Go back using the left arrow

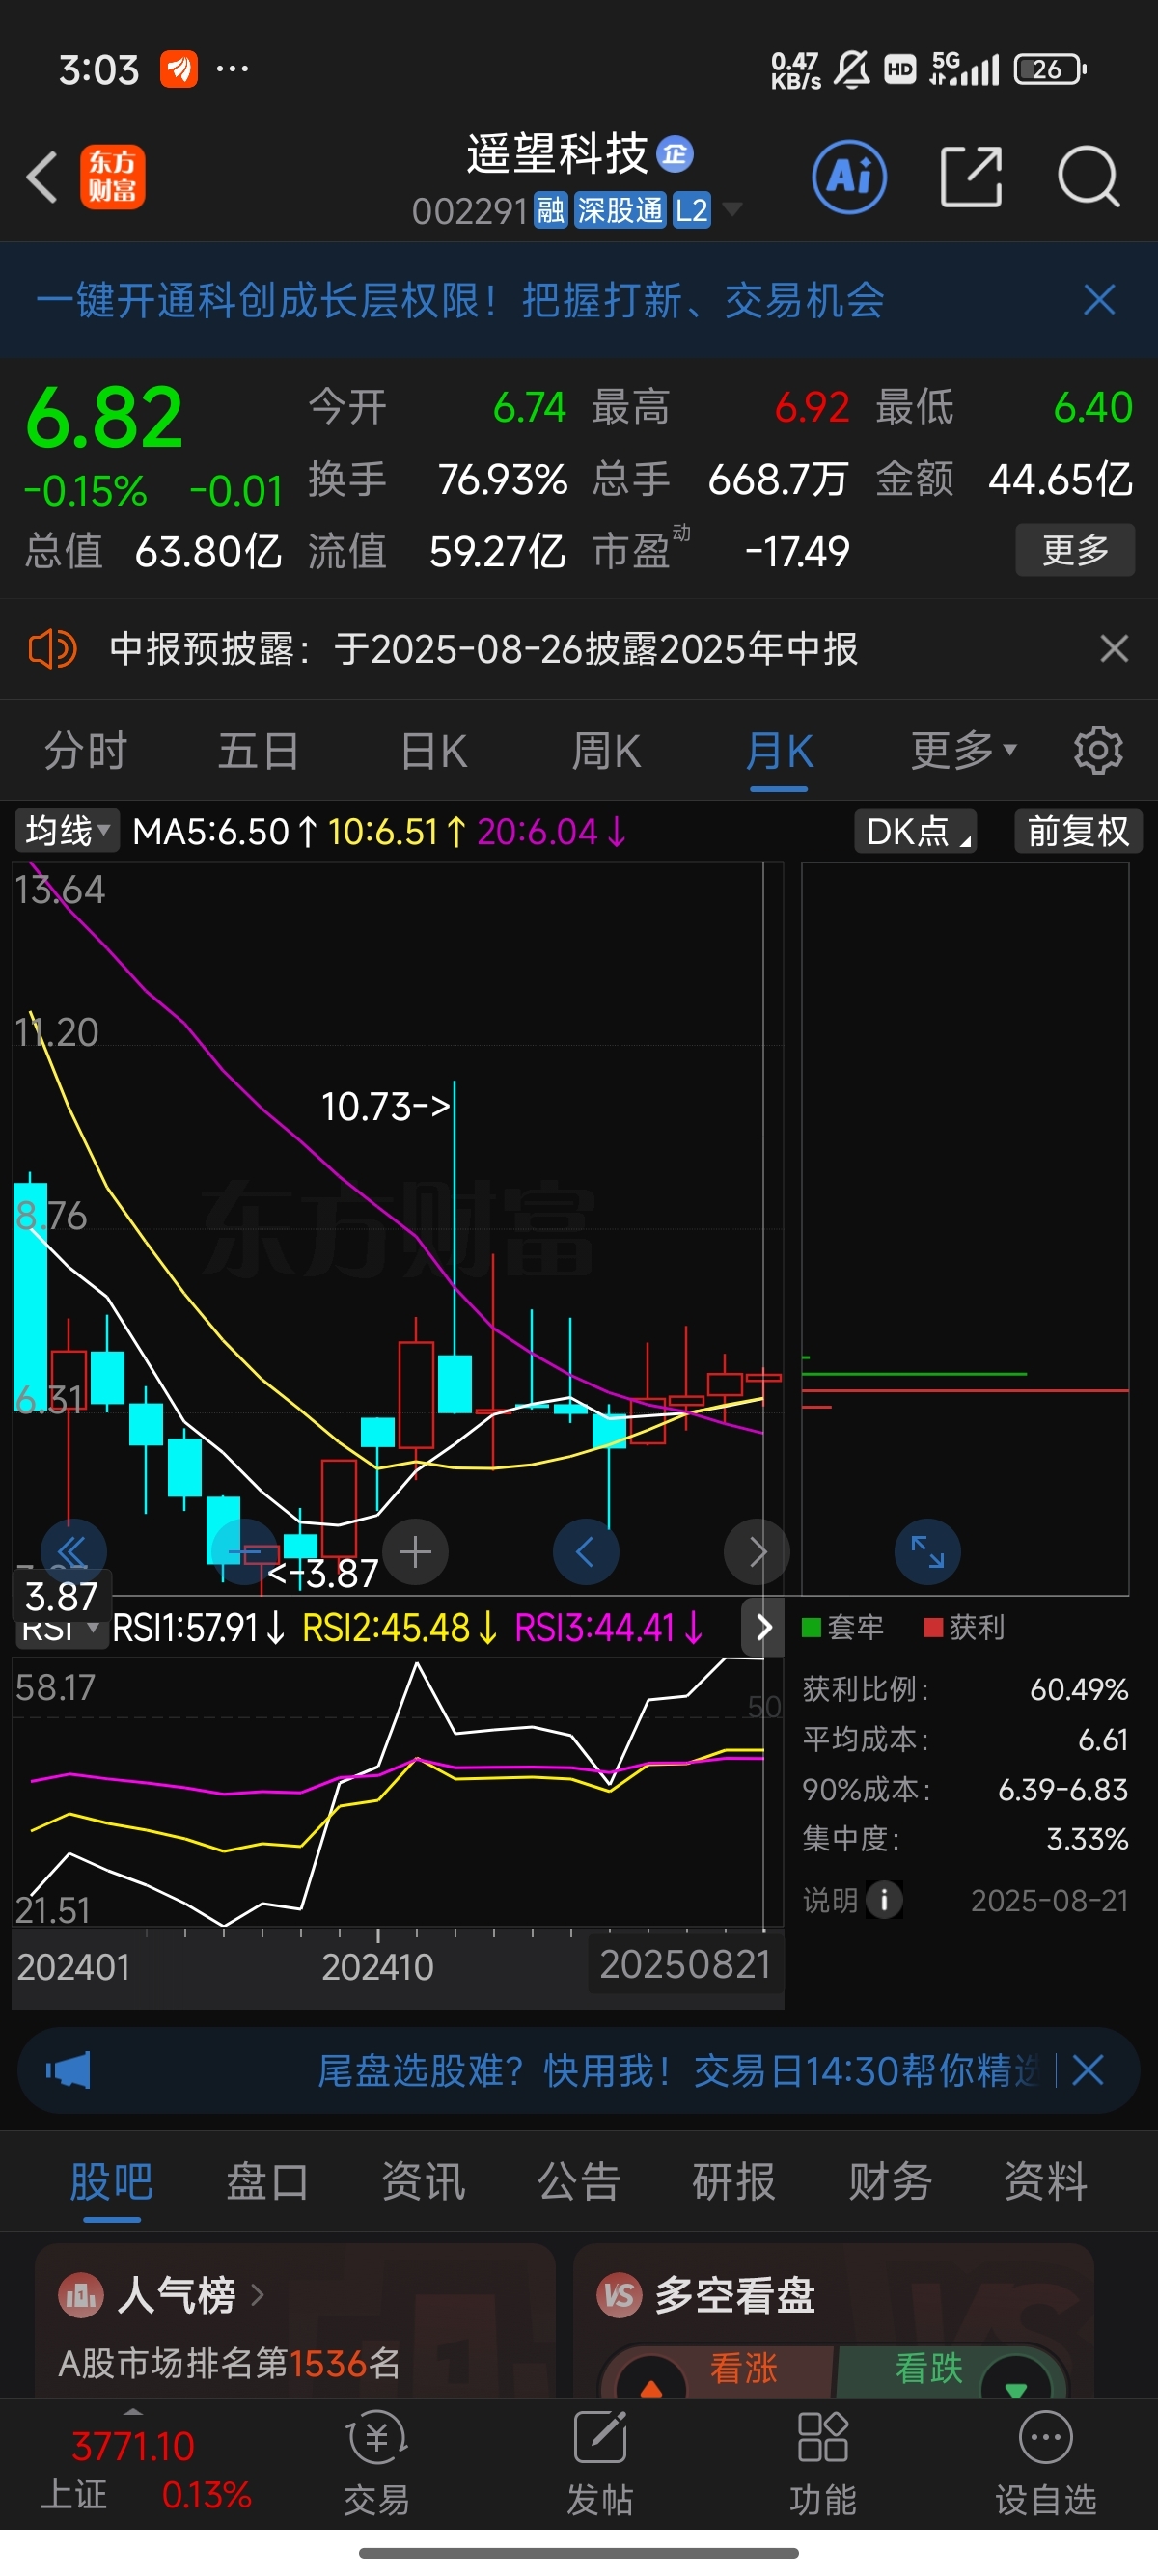coord(42,178)
